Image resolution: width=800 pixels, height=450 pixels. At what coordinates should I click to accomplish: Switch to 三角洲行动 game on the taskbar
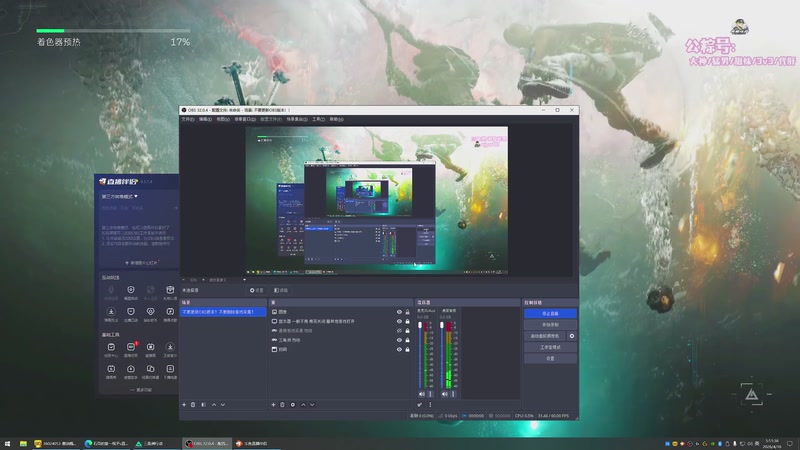click(x=156, y=443)
